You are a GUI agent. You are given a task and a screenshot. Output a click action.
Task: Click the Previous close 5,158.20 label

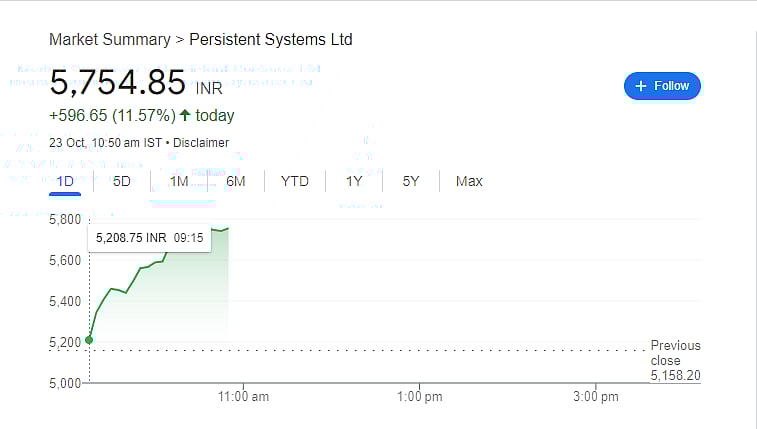pos(675,360)
